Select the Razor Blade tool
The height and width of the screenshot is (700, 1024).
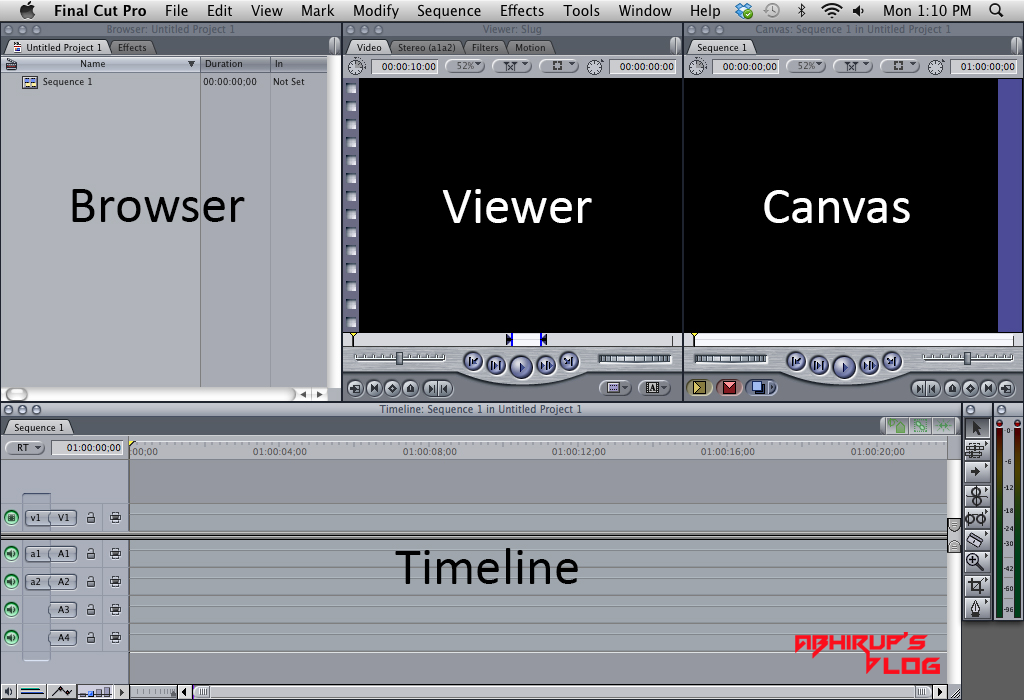[977, 540]
